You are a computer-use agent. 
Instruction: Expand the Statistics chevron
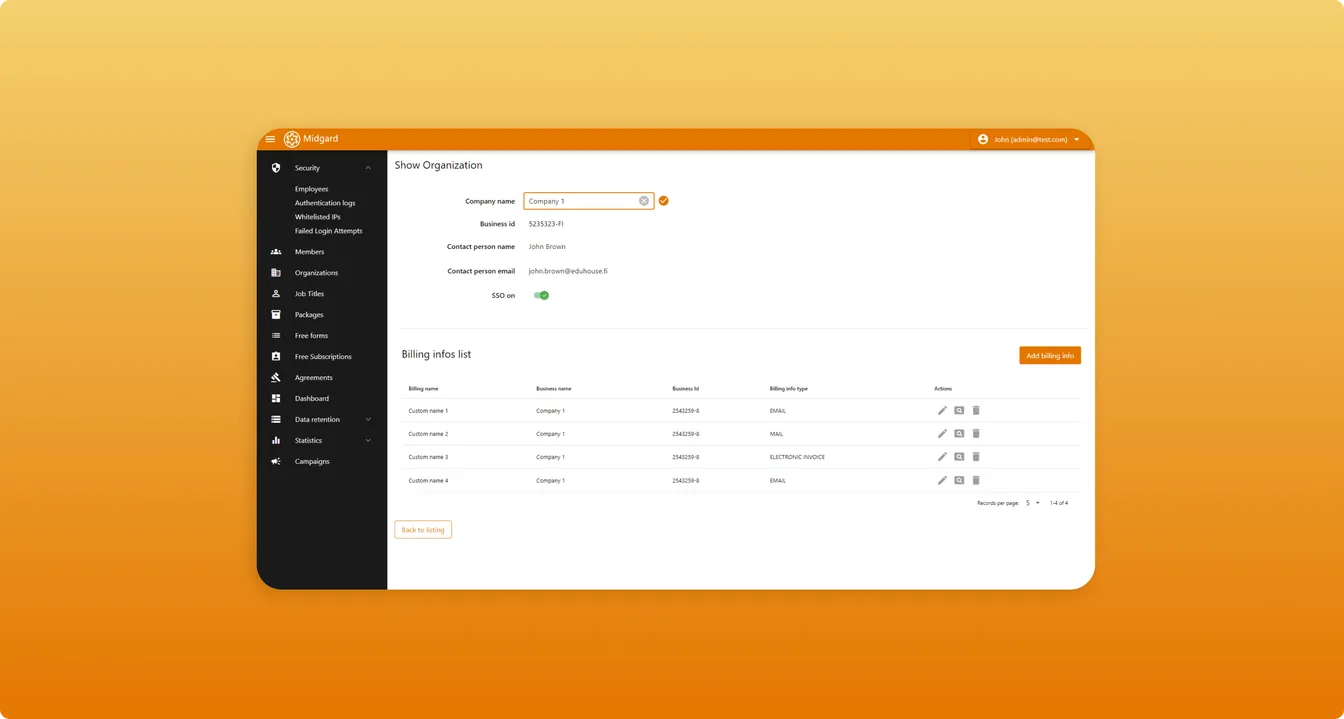[368, 441]
